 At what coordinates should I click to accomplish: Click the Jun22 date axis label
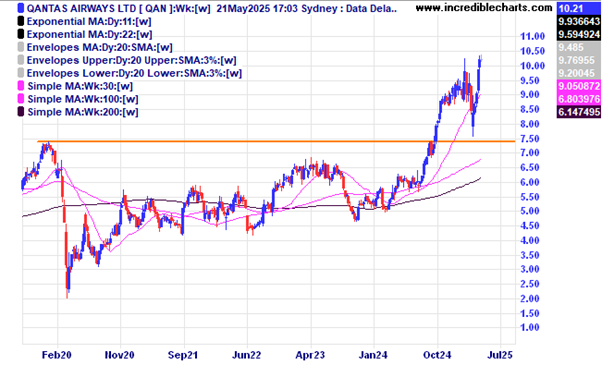tap(246, 355)
